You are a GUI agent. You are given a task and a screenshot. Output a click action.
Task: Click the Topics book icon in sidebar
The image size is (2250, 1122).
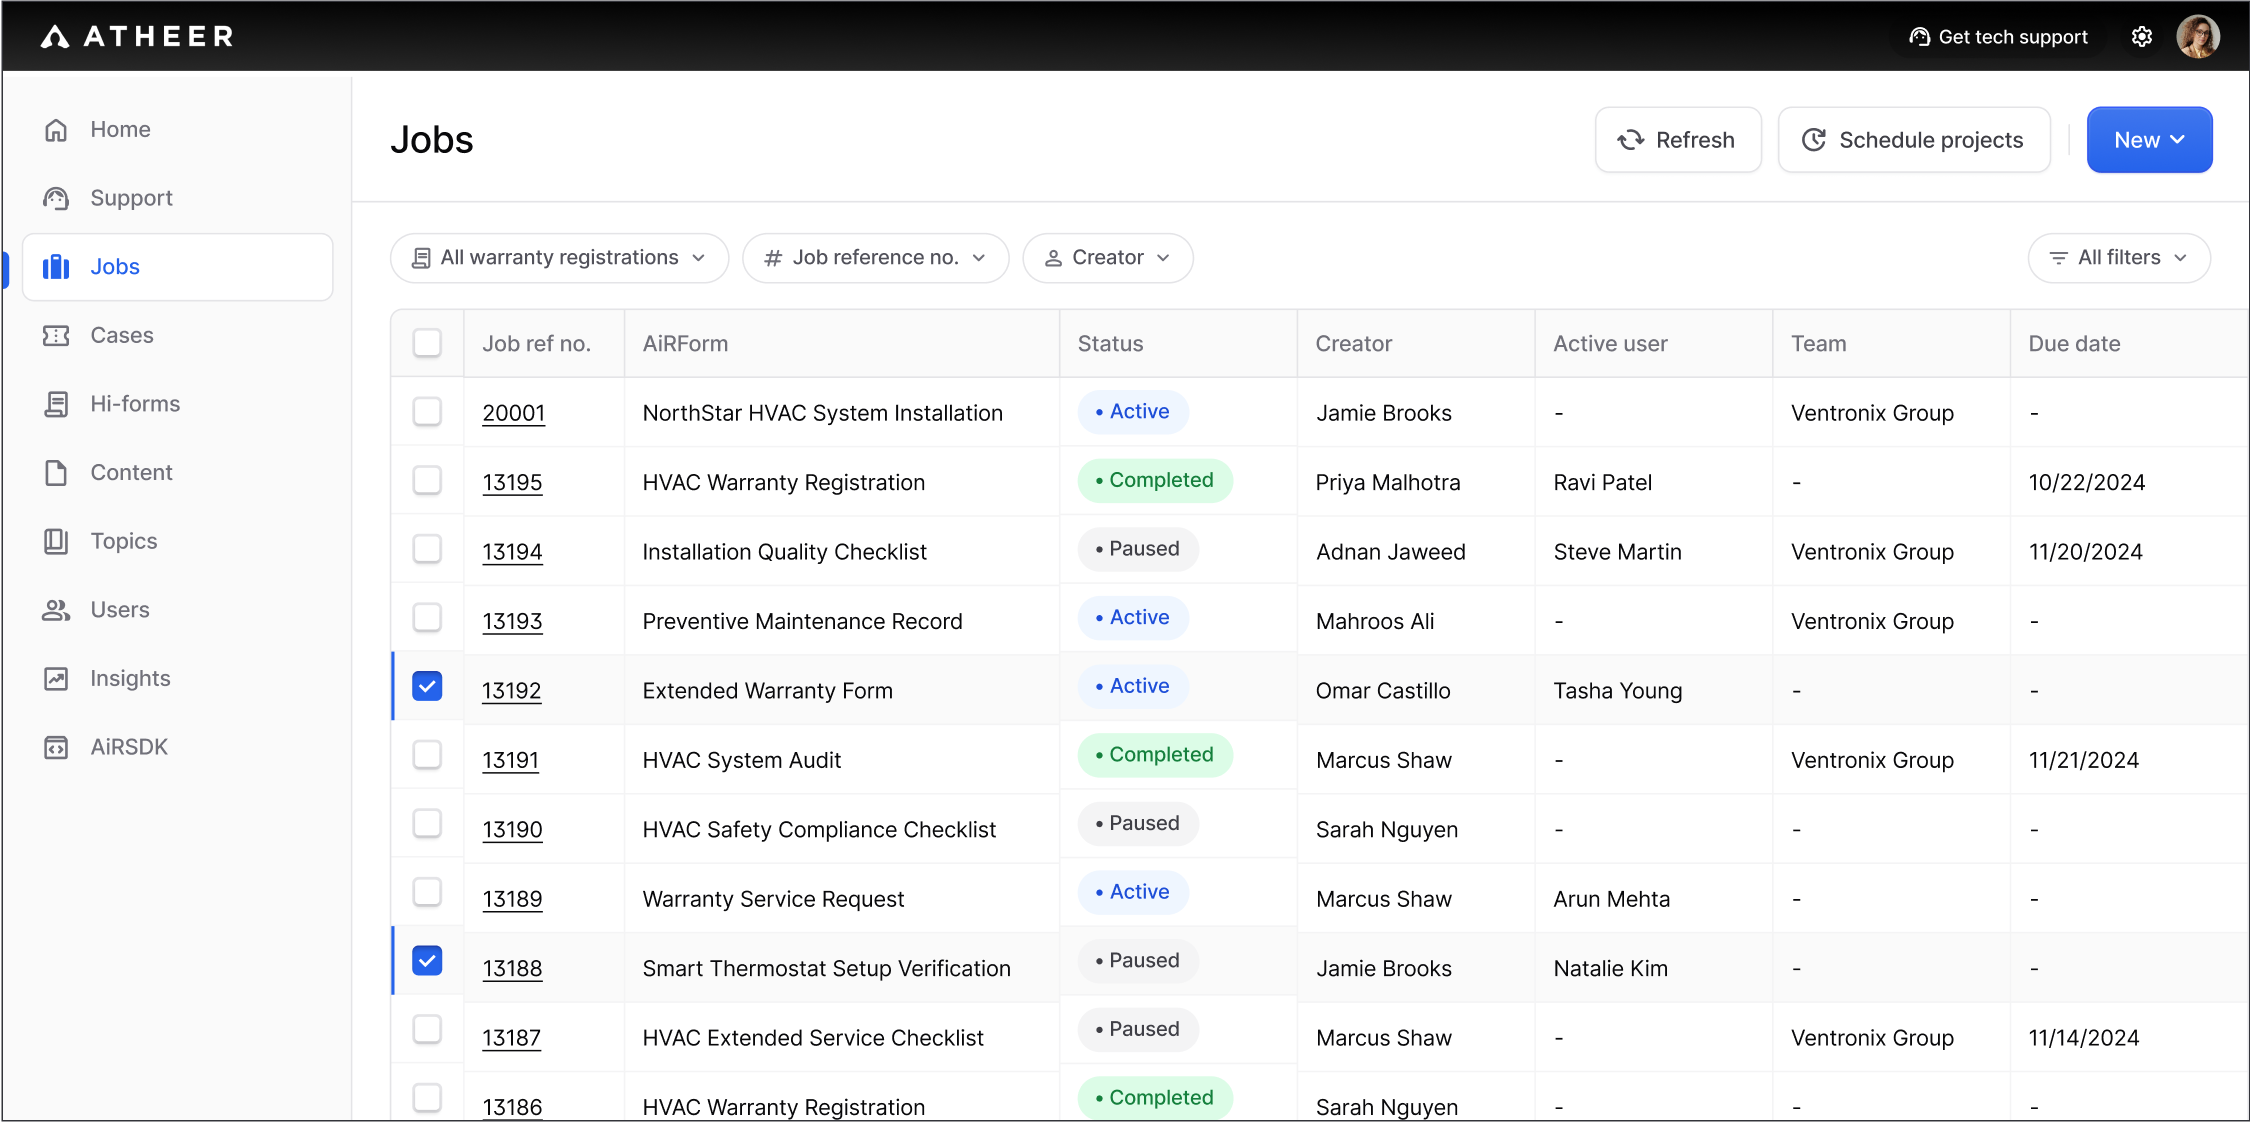(x=56, y=541)
